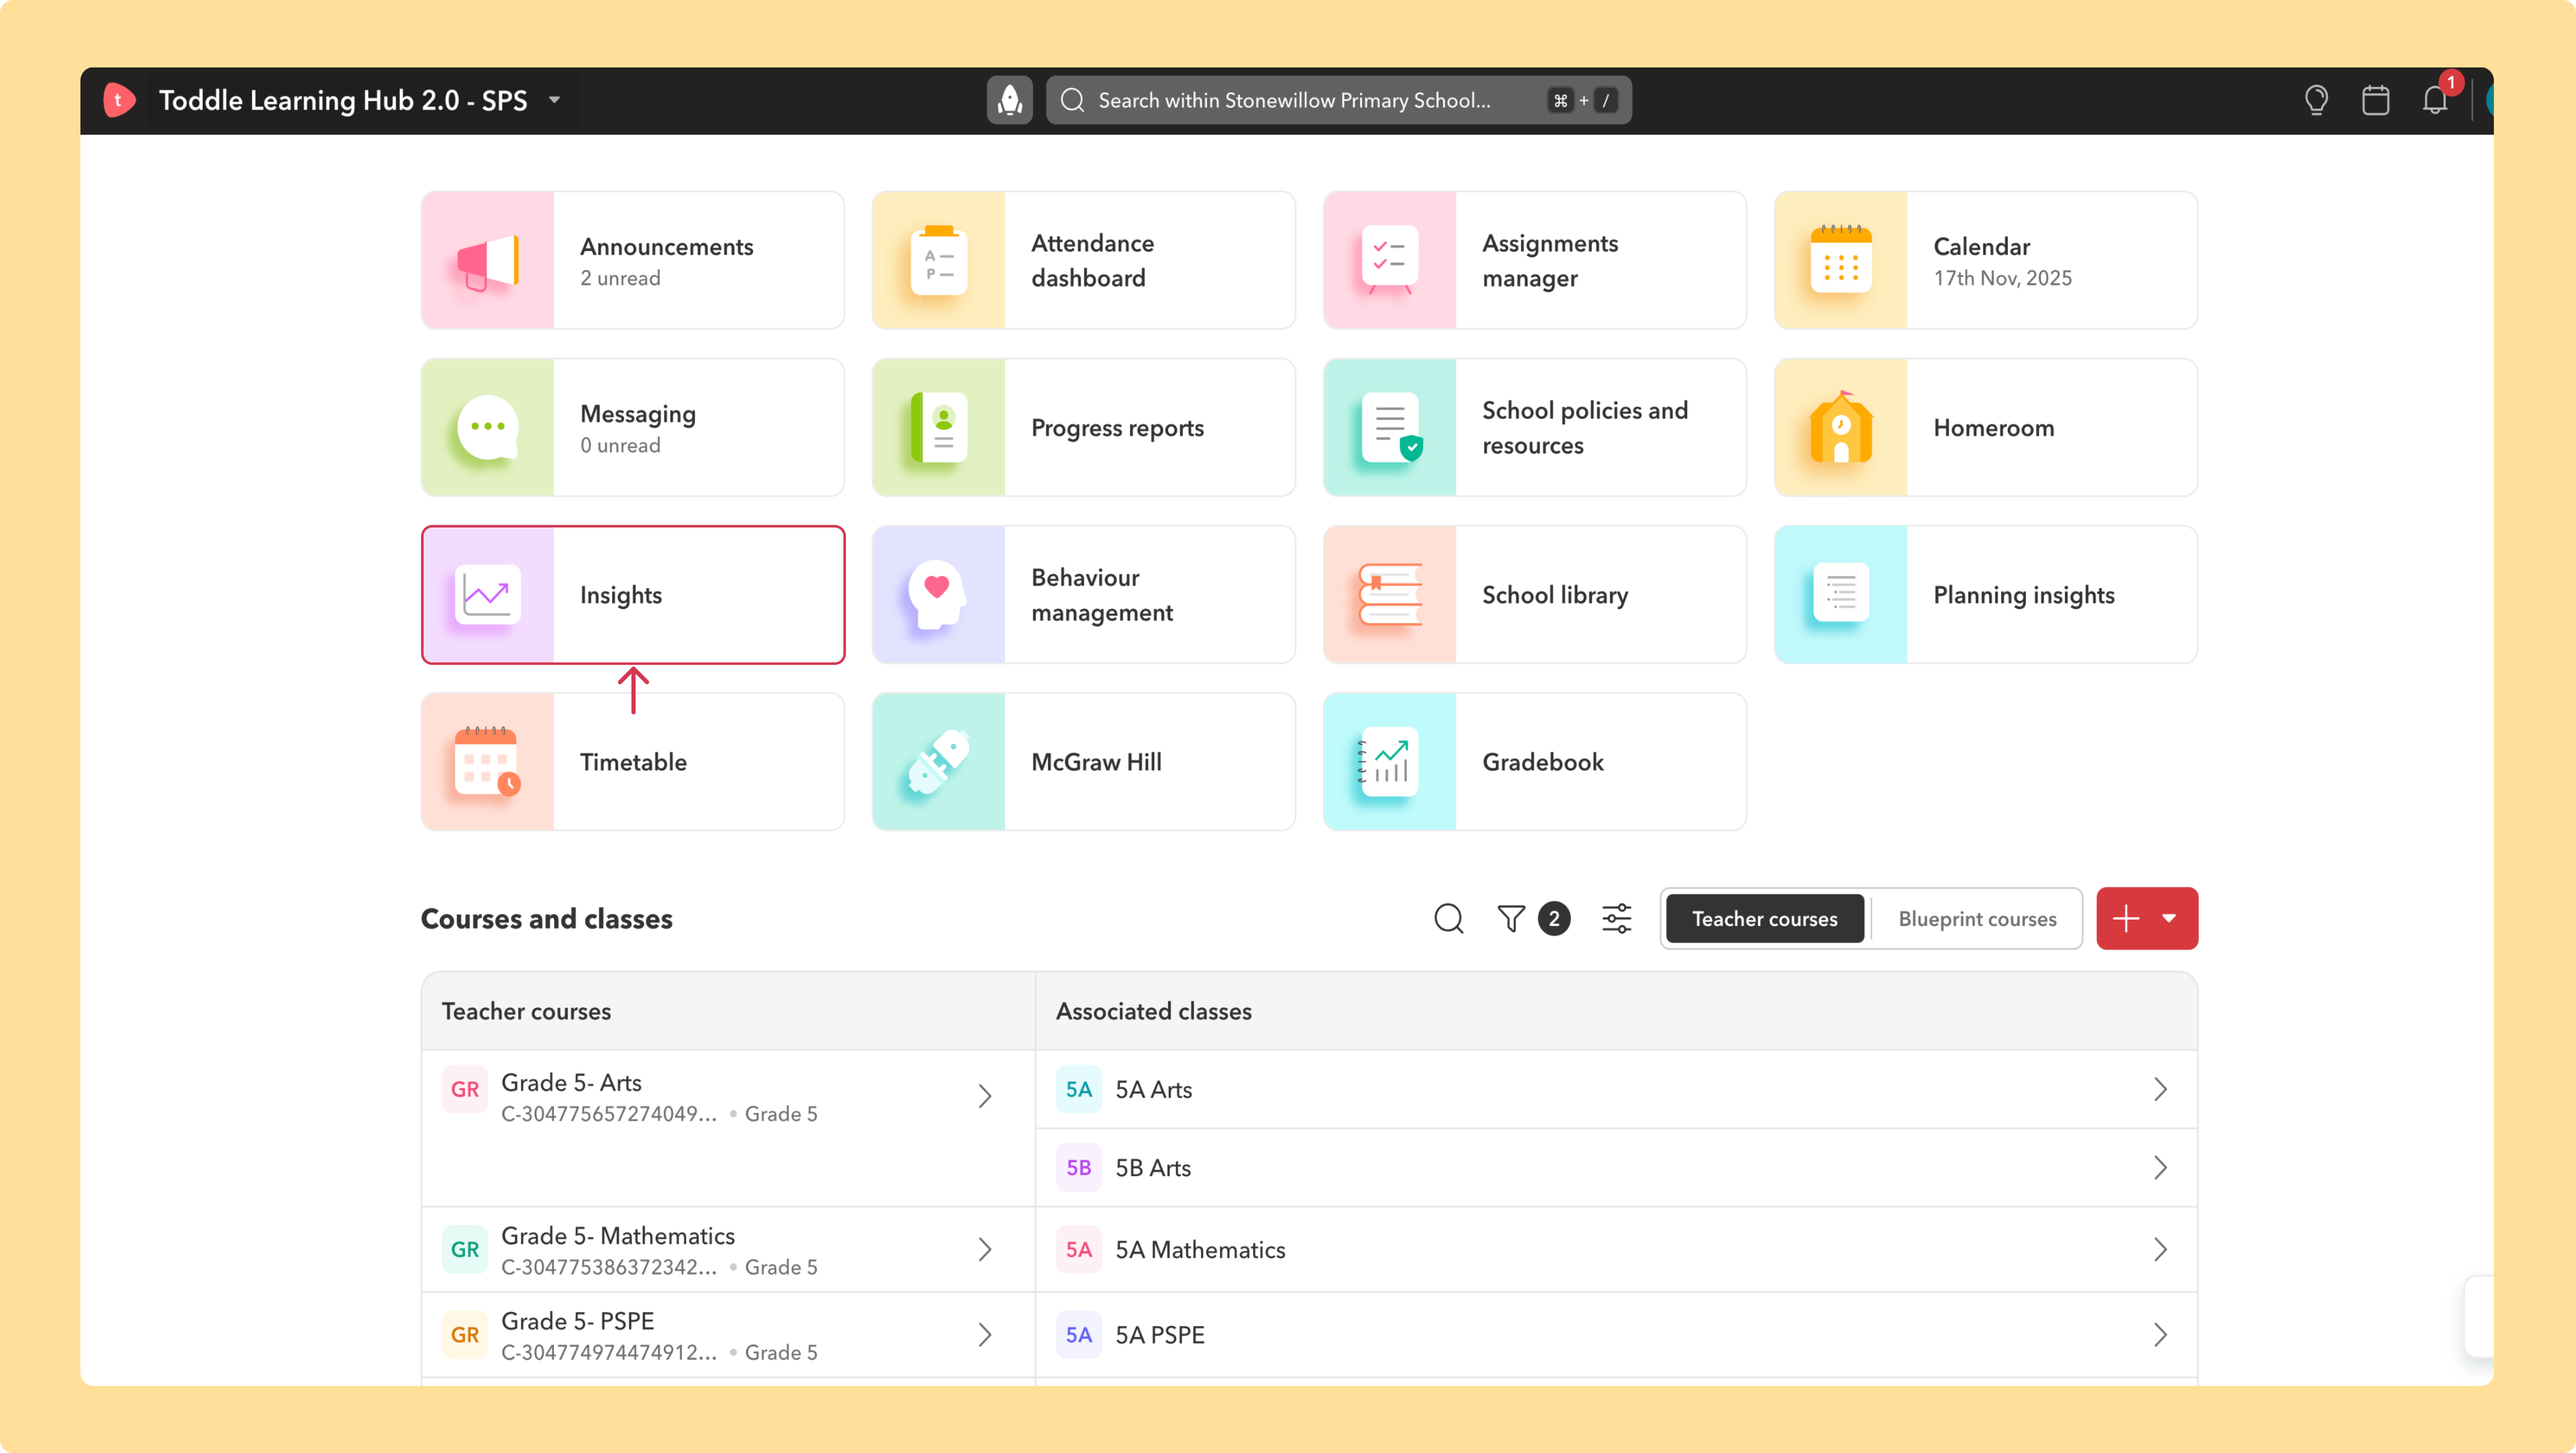
Task: Open the calendar icon in header
Action: [2375, 100]
